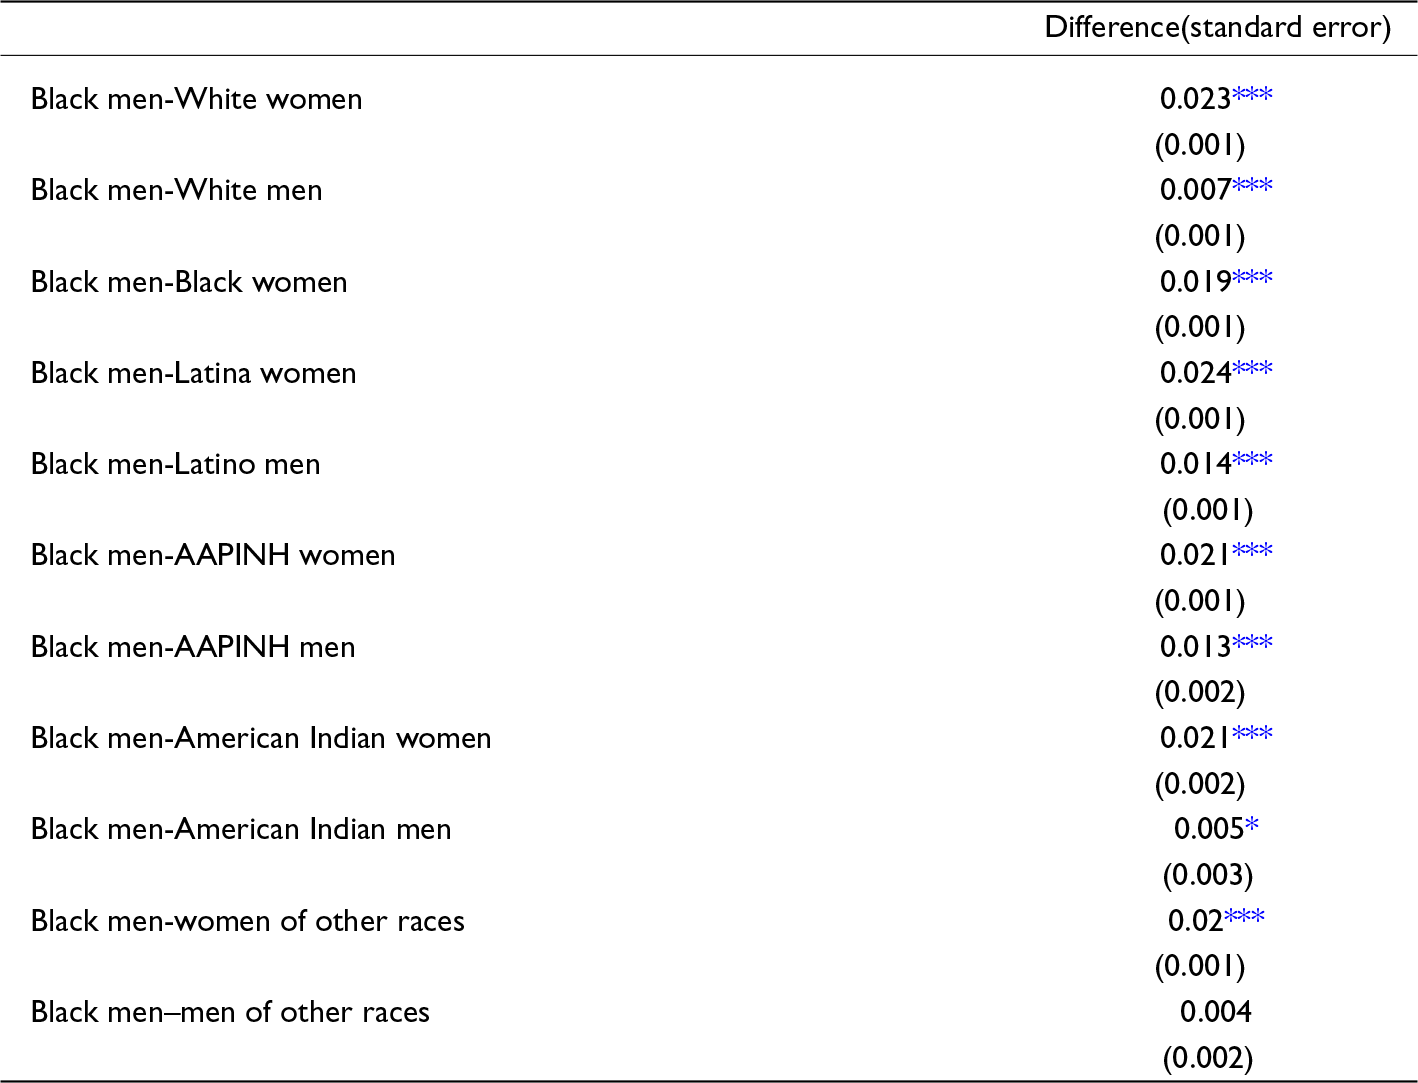Click the asterisks link after 0.024
1418x1083 pixels.
coord(1252,369)
